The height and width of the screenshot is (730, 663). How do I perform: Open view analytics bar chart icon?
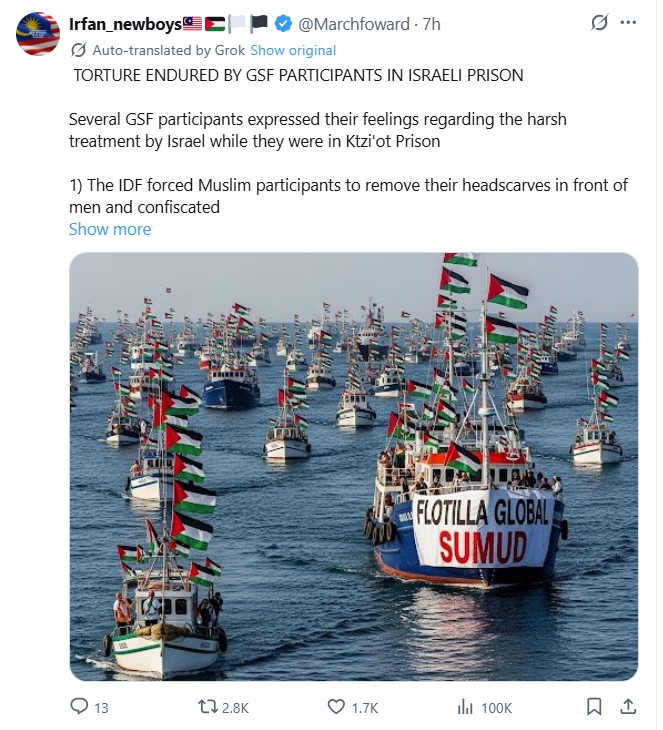[x=465, y=707]
